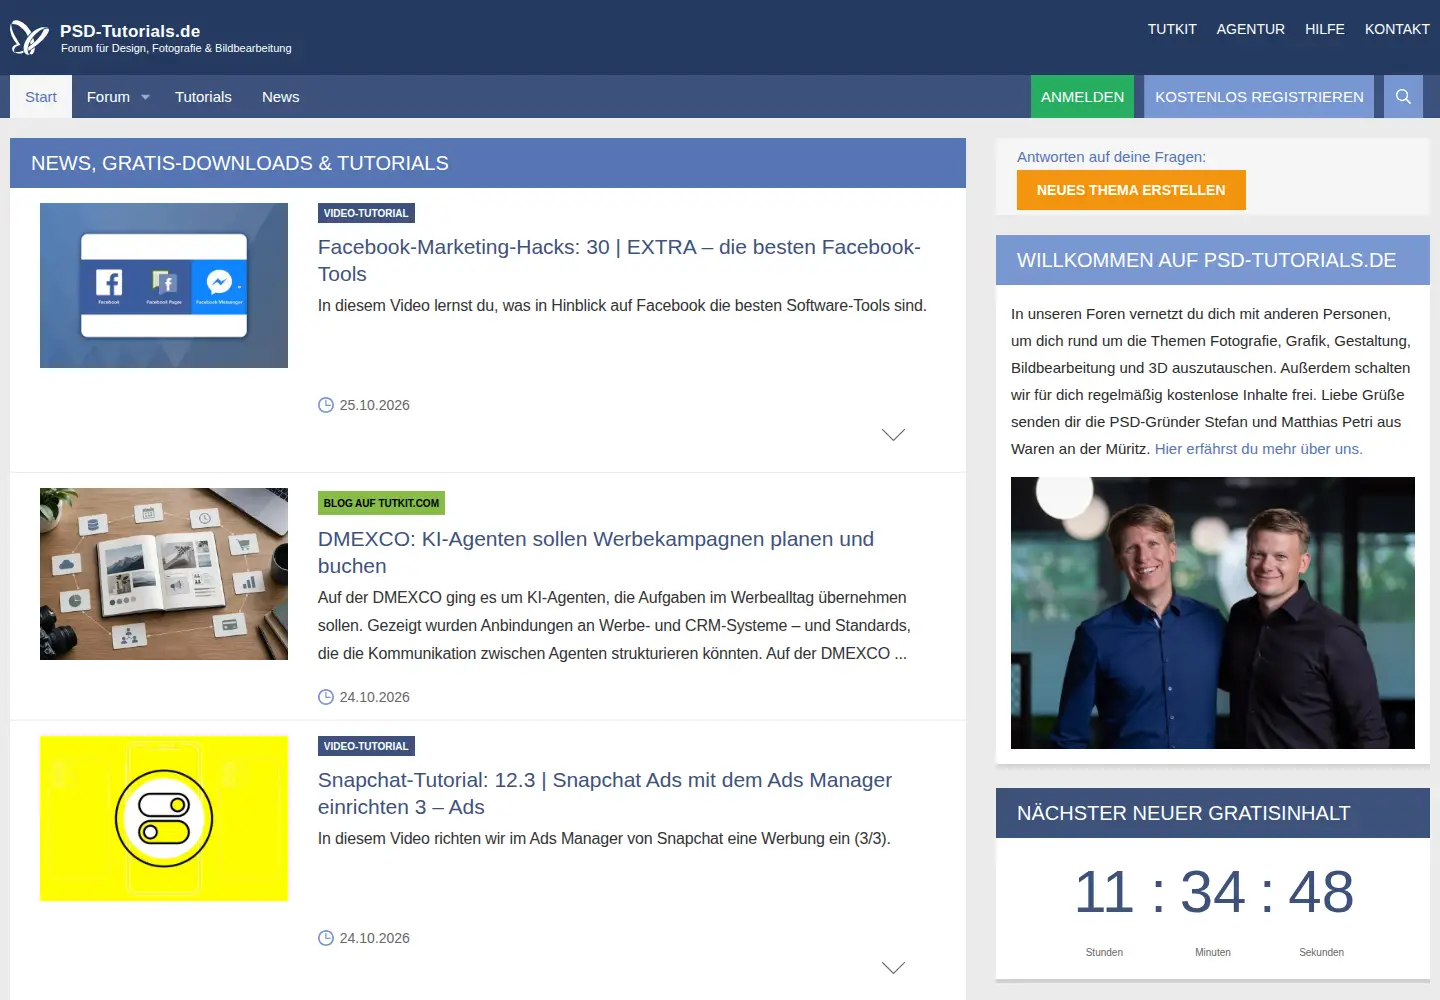Click the 'Minuten' countdown label
Screen dimensions: 1440x1000
pos(1213,952)
